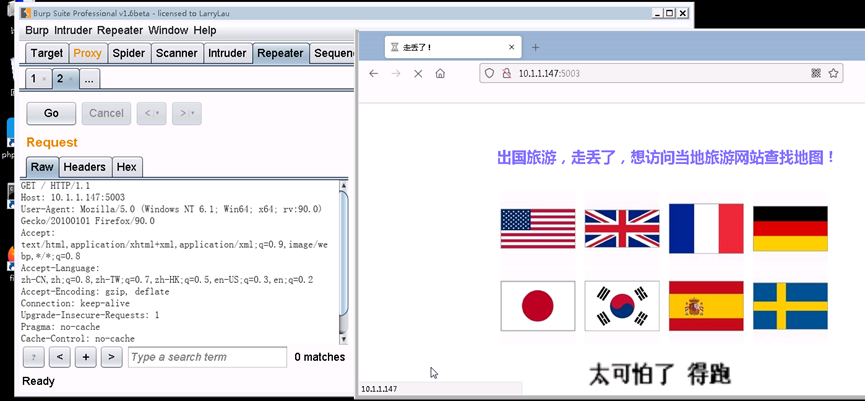Open the tracking protection shield icon
Viewport: 865px width, 401px height.
tap(489, 73)
